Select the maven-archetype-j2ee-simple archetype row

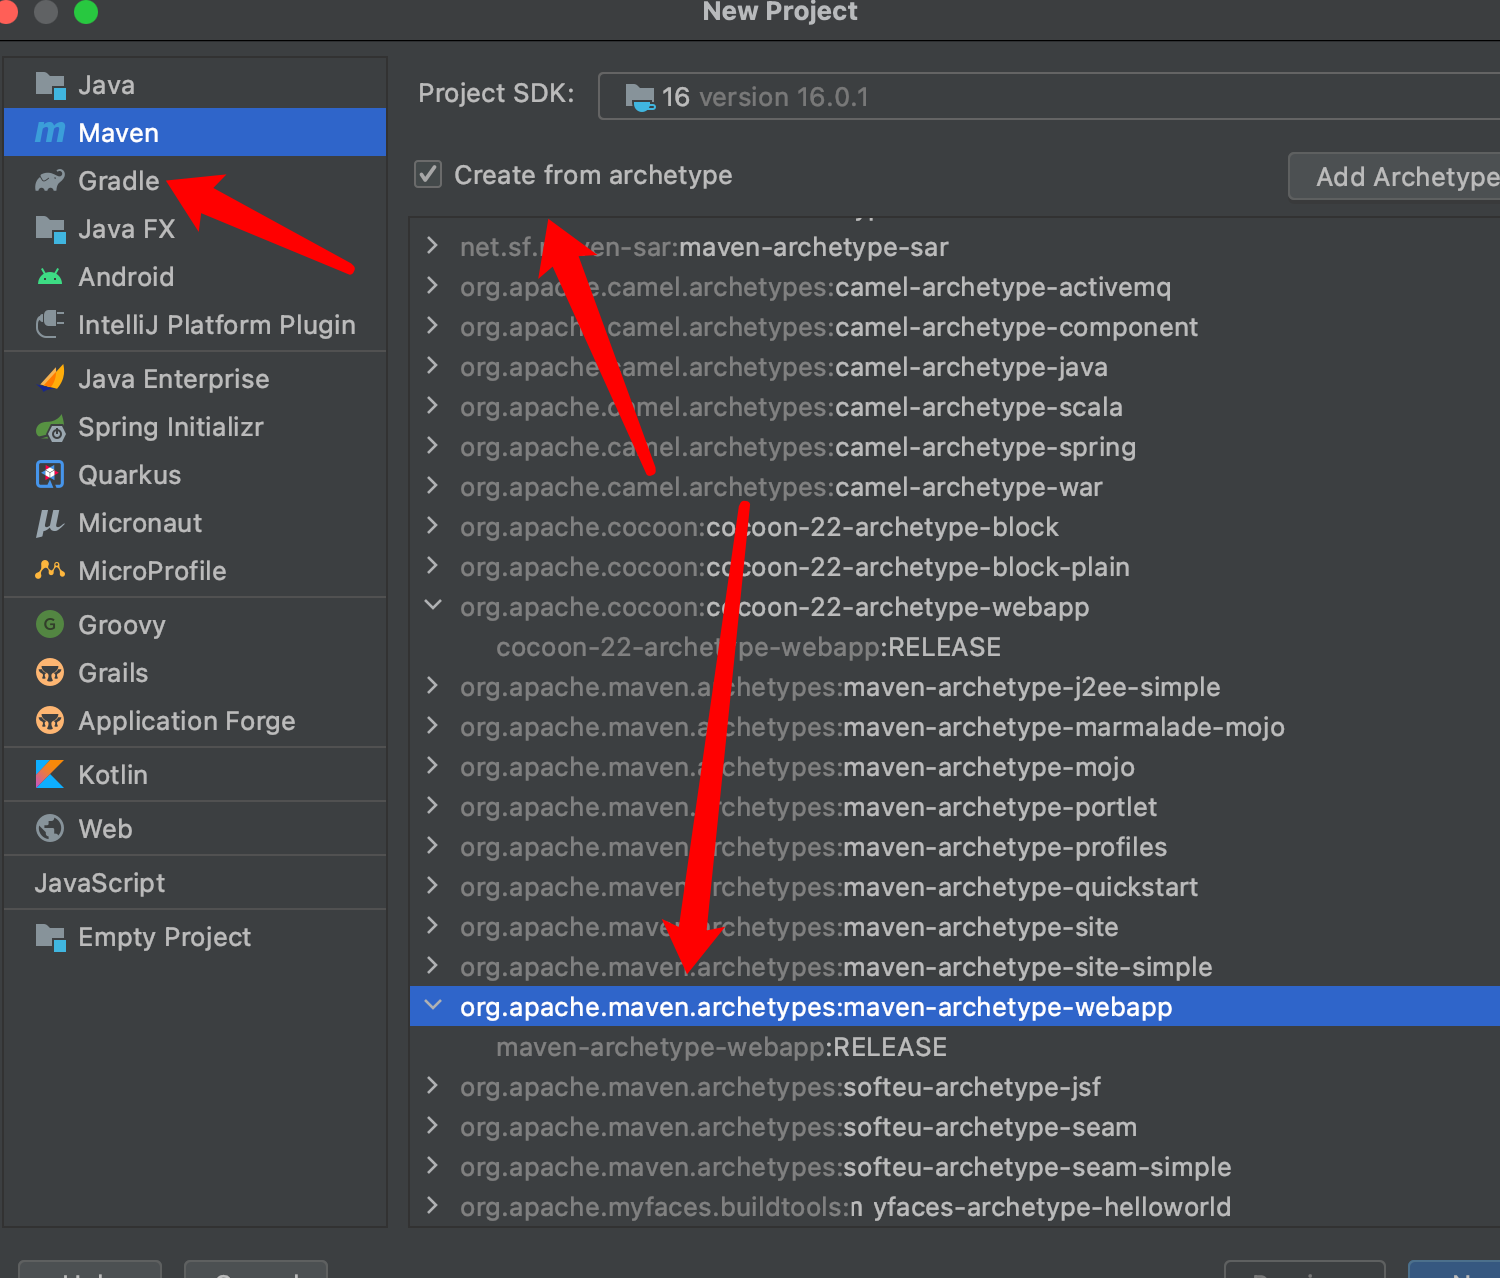(x=839, y=687)
